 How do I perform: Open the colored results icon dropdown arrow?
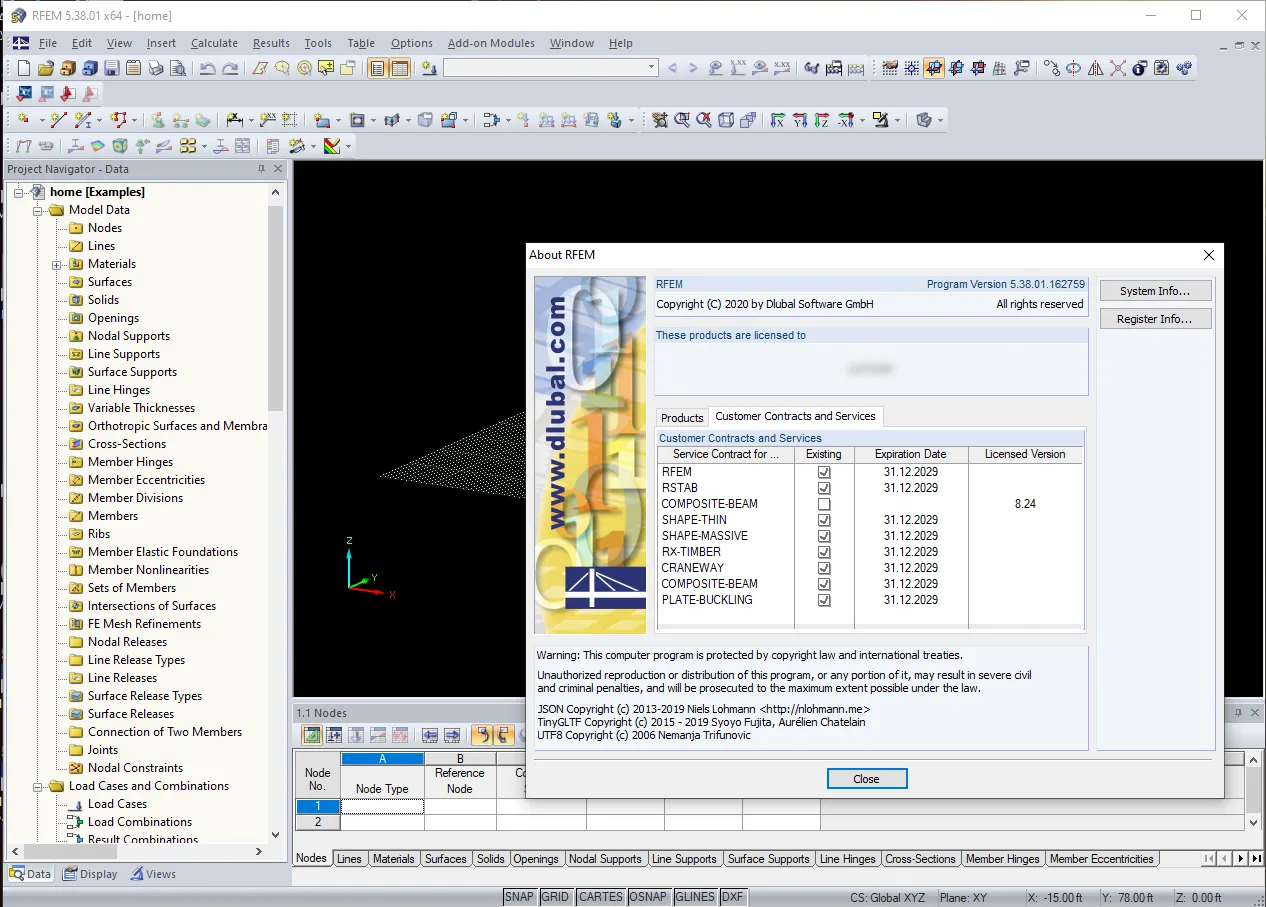tap(349, 146)
